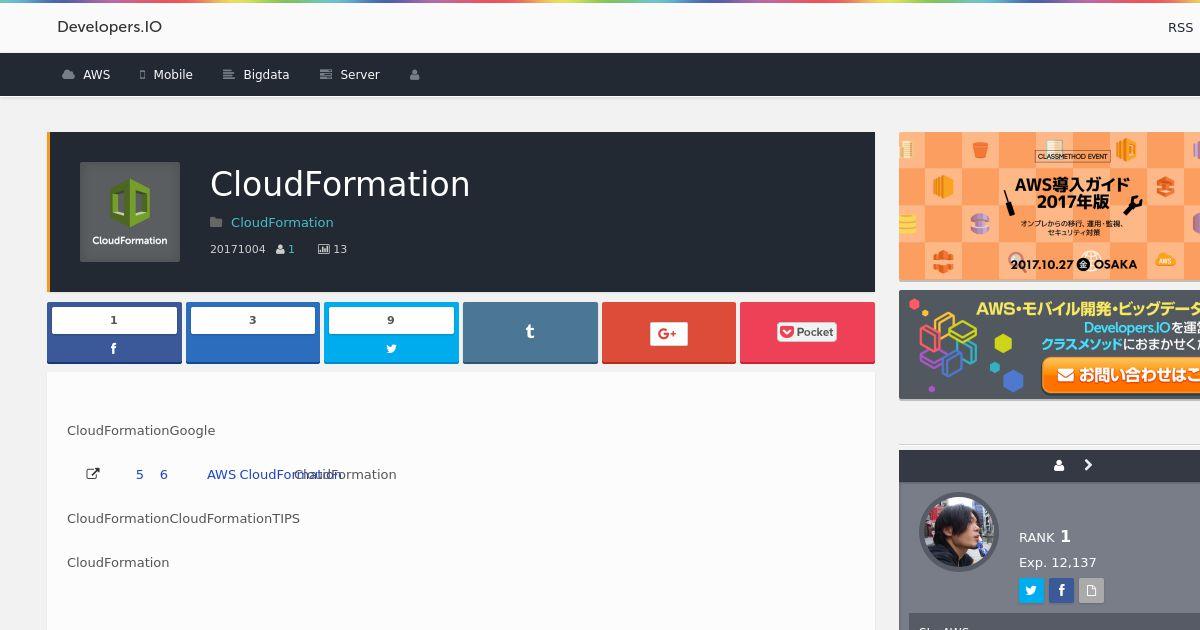Click the folder icon beside CloudFormation category
1200x630 pixels.
216,222
